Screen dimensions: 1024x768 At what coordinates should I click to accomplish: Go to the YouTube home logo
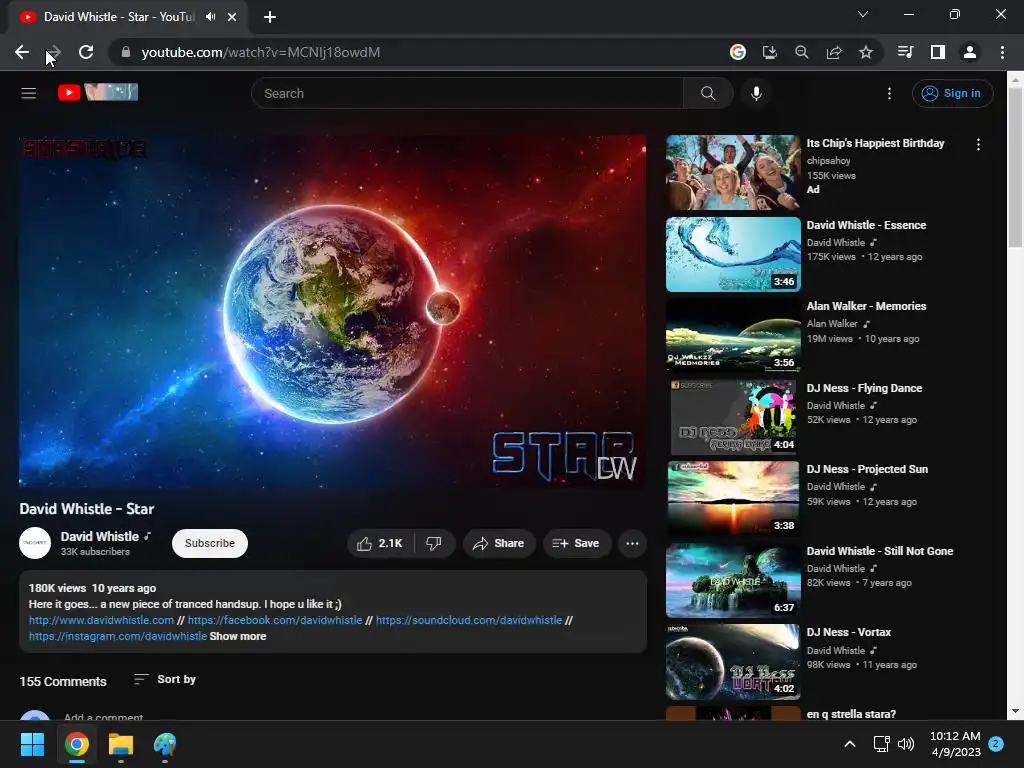pos(98,92)
